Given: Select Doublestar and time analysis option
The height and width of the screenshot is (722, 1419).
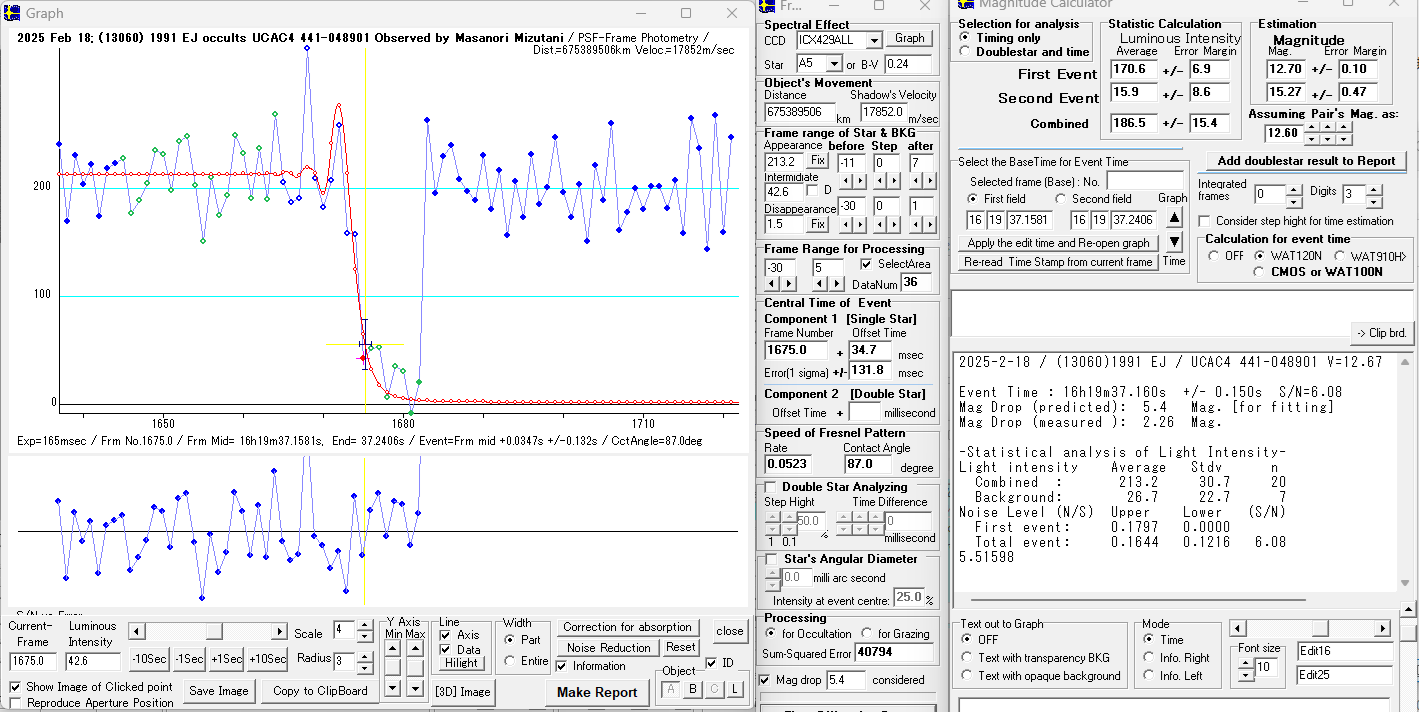Looking at the screenshot, I should (964, 52).
